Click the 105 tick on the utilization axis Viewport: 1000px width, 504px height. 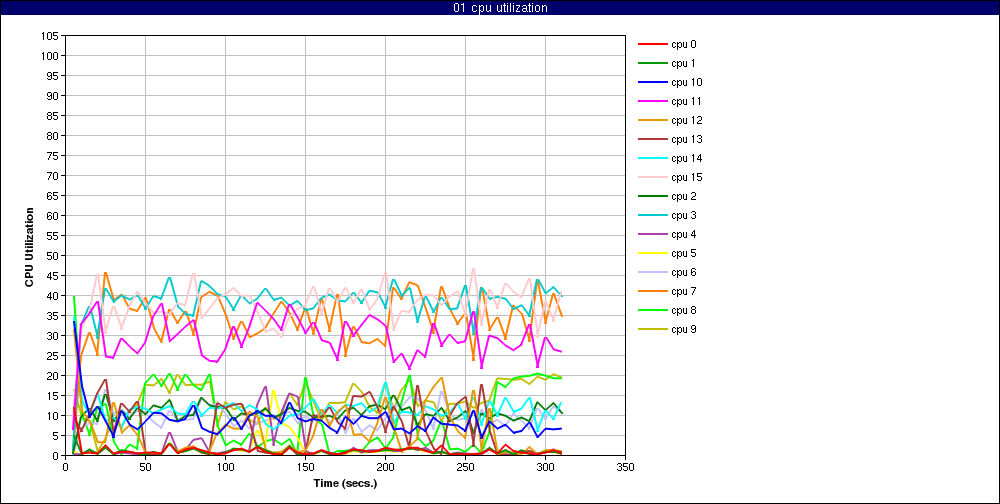pos(51,36)
